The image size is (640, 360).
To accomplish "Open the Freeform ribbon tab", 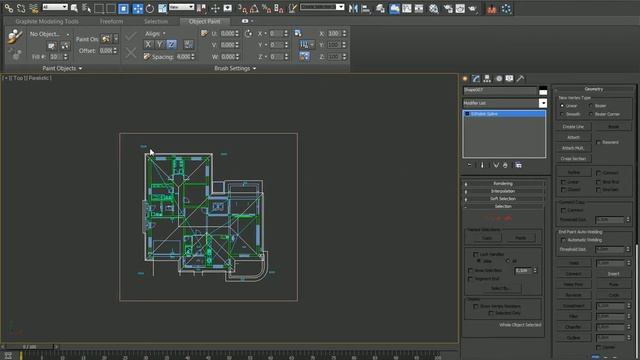I will (x=111, y=21).
